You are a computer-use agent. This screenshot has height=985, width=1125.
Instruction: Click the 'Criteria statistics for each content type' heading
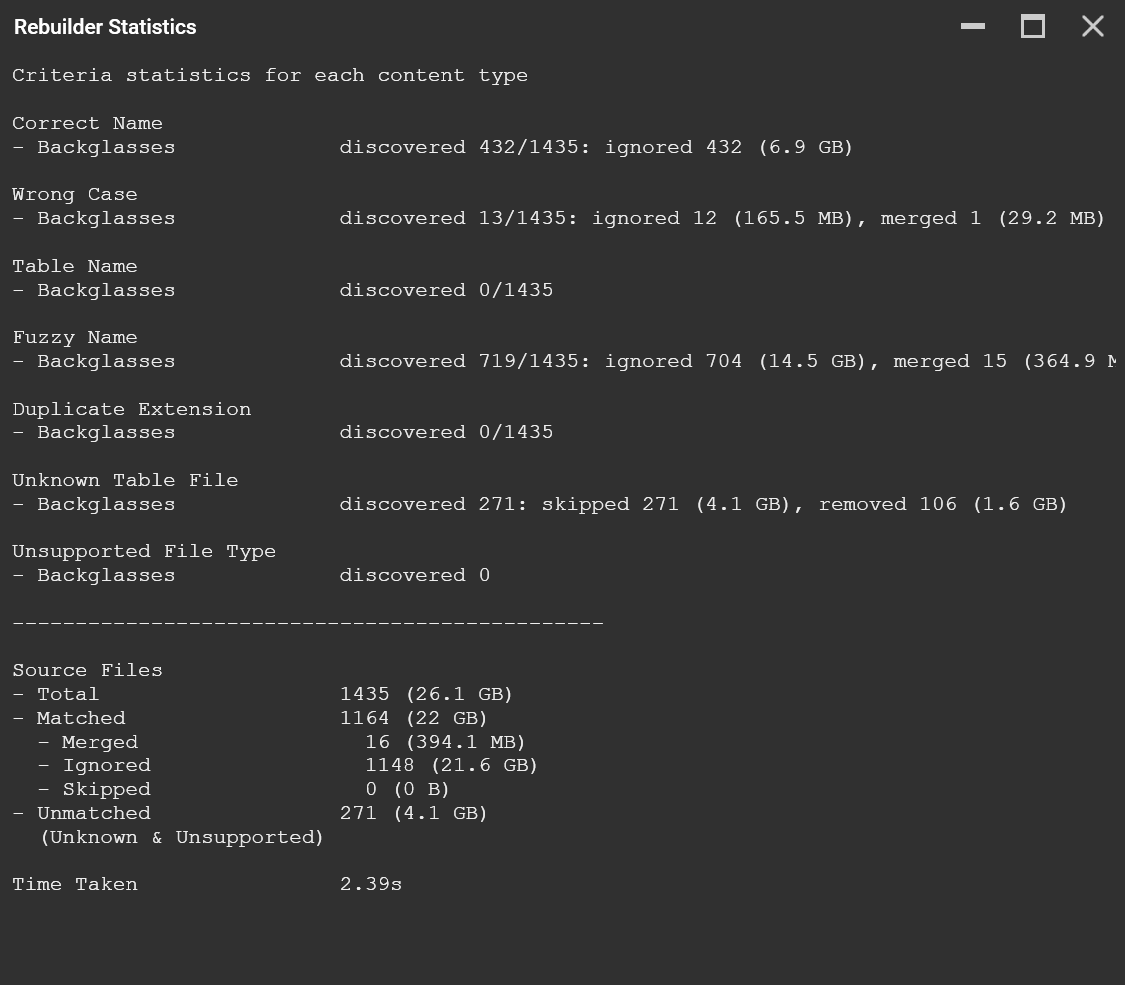point(270,76)
